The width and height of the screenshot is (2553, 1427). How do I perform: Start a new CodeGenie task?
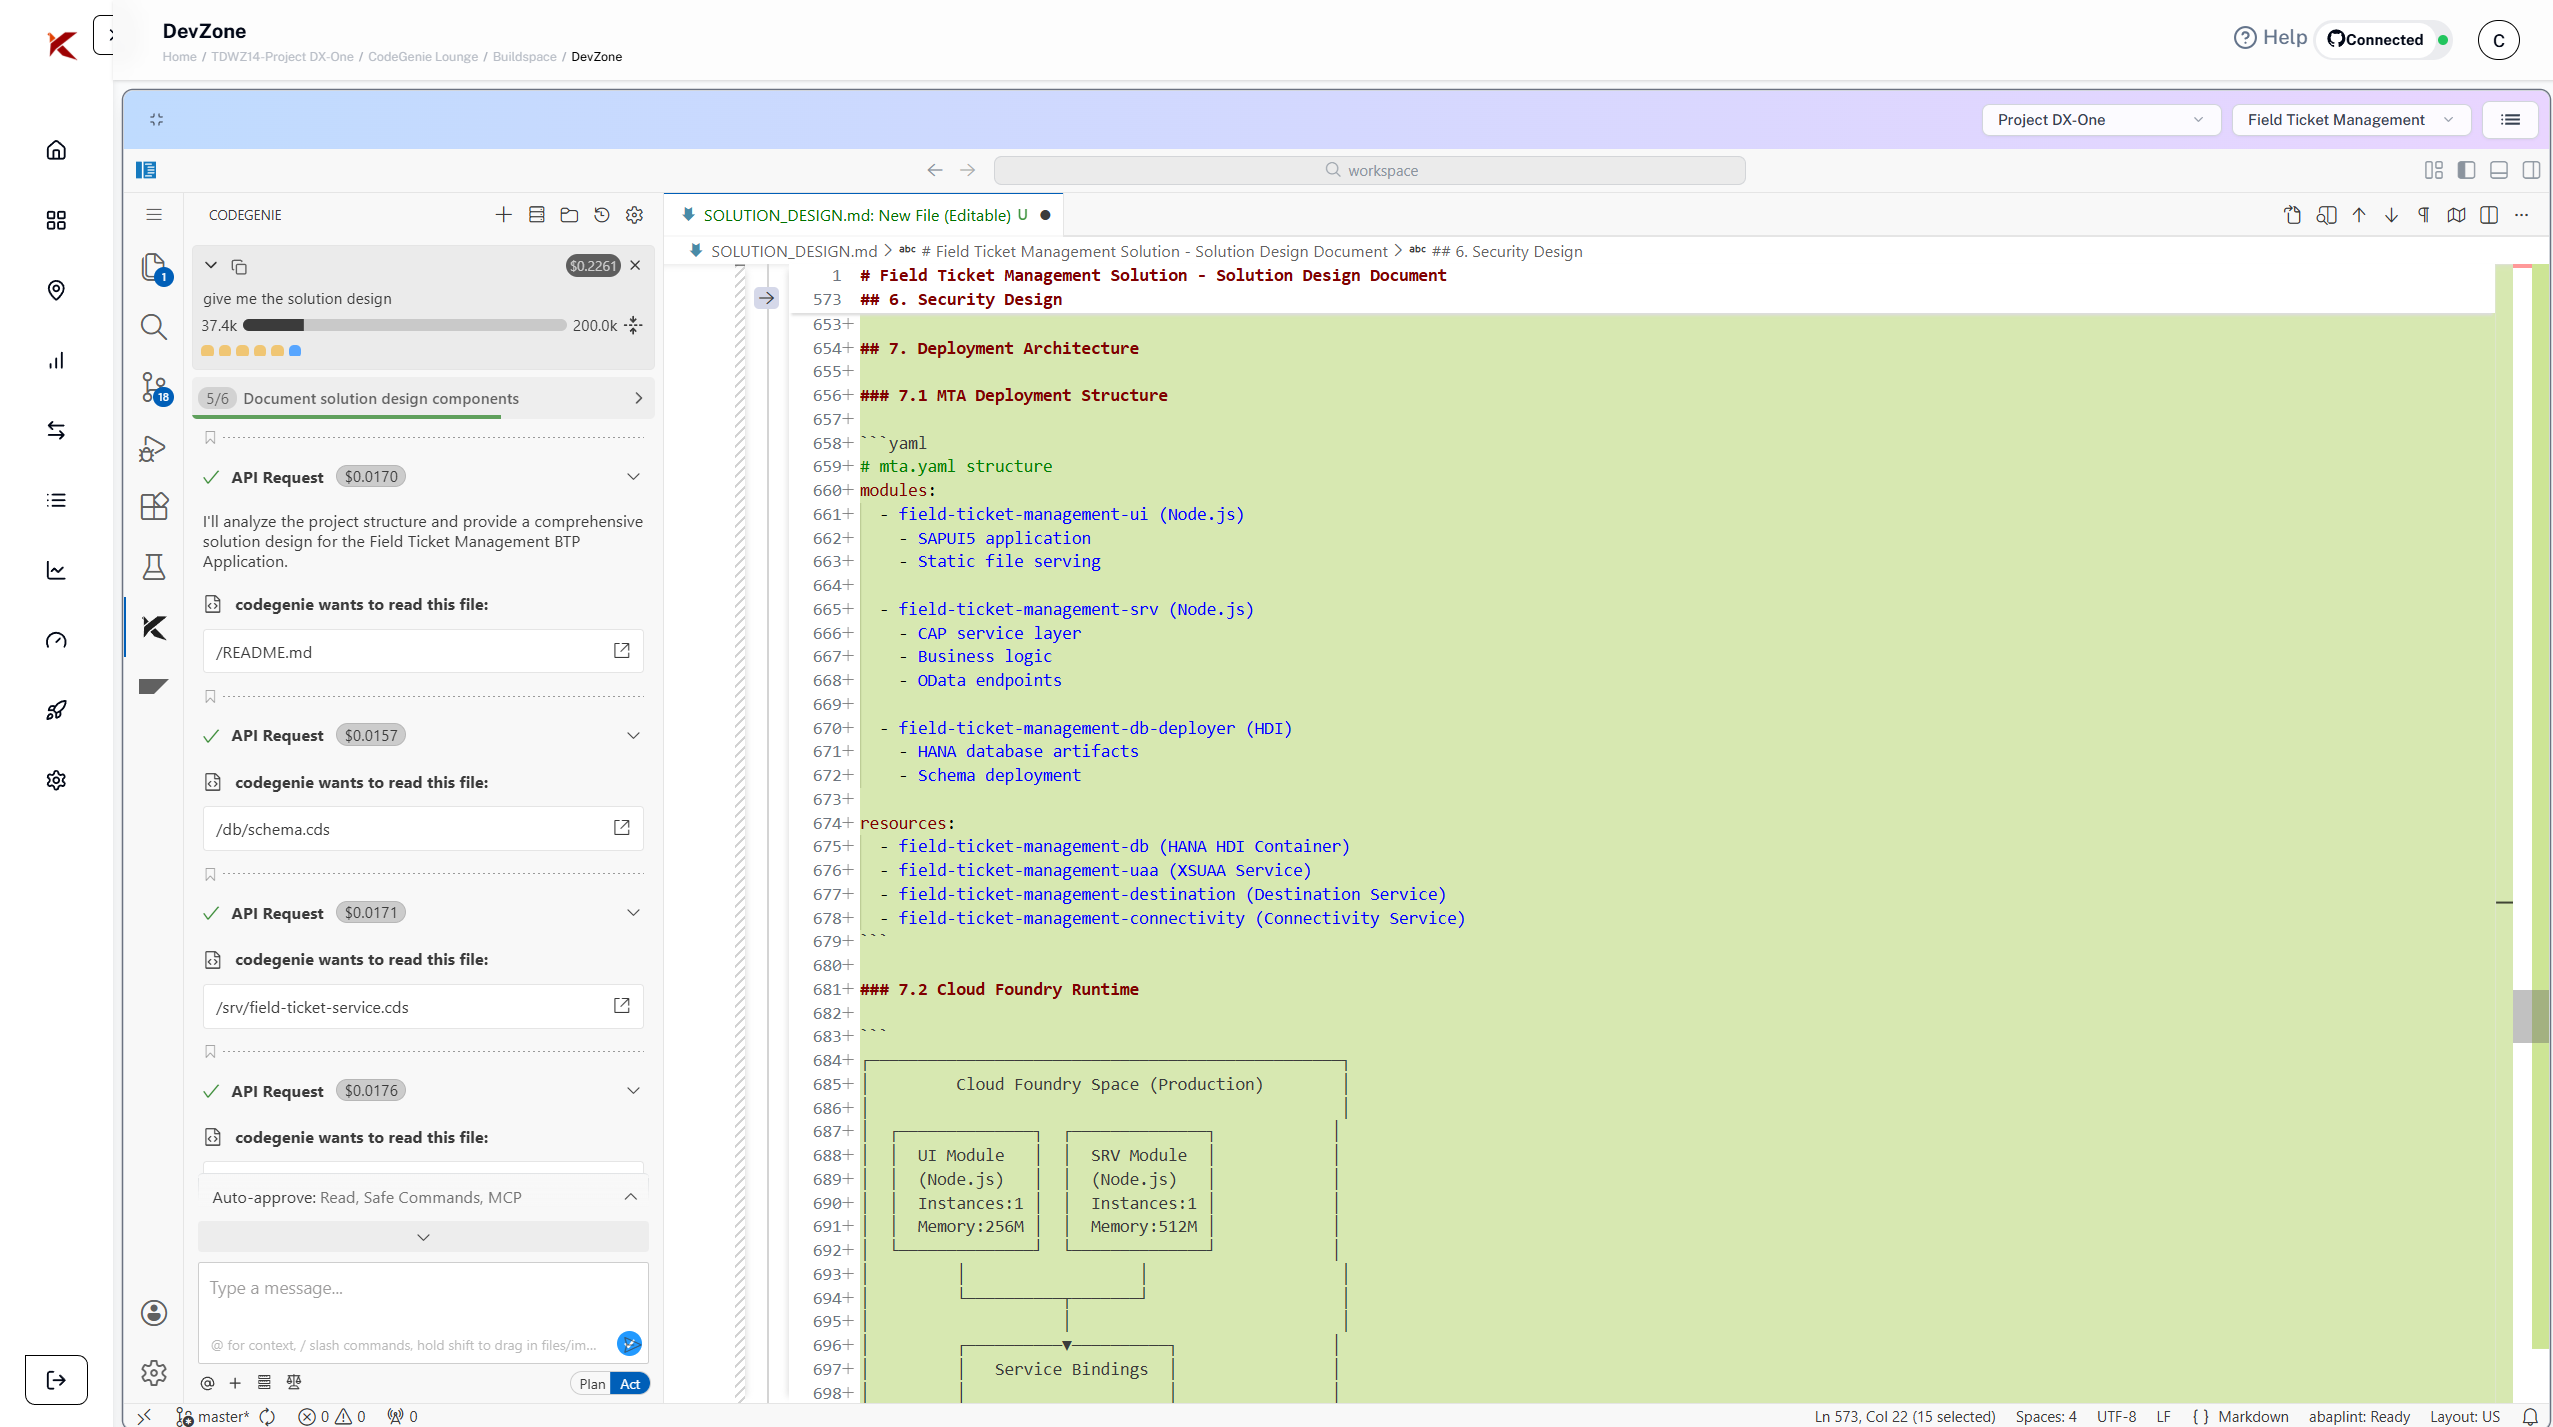[x=504, y=215]
